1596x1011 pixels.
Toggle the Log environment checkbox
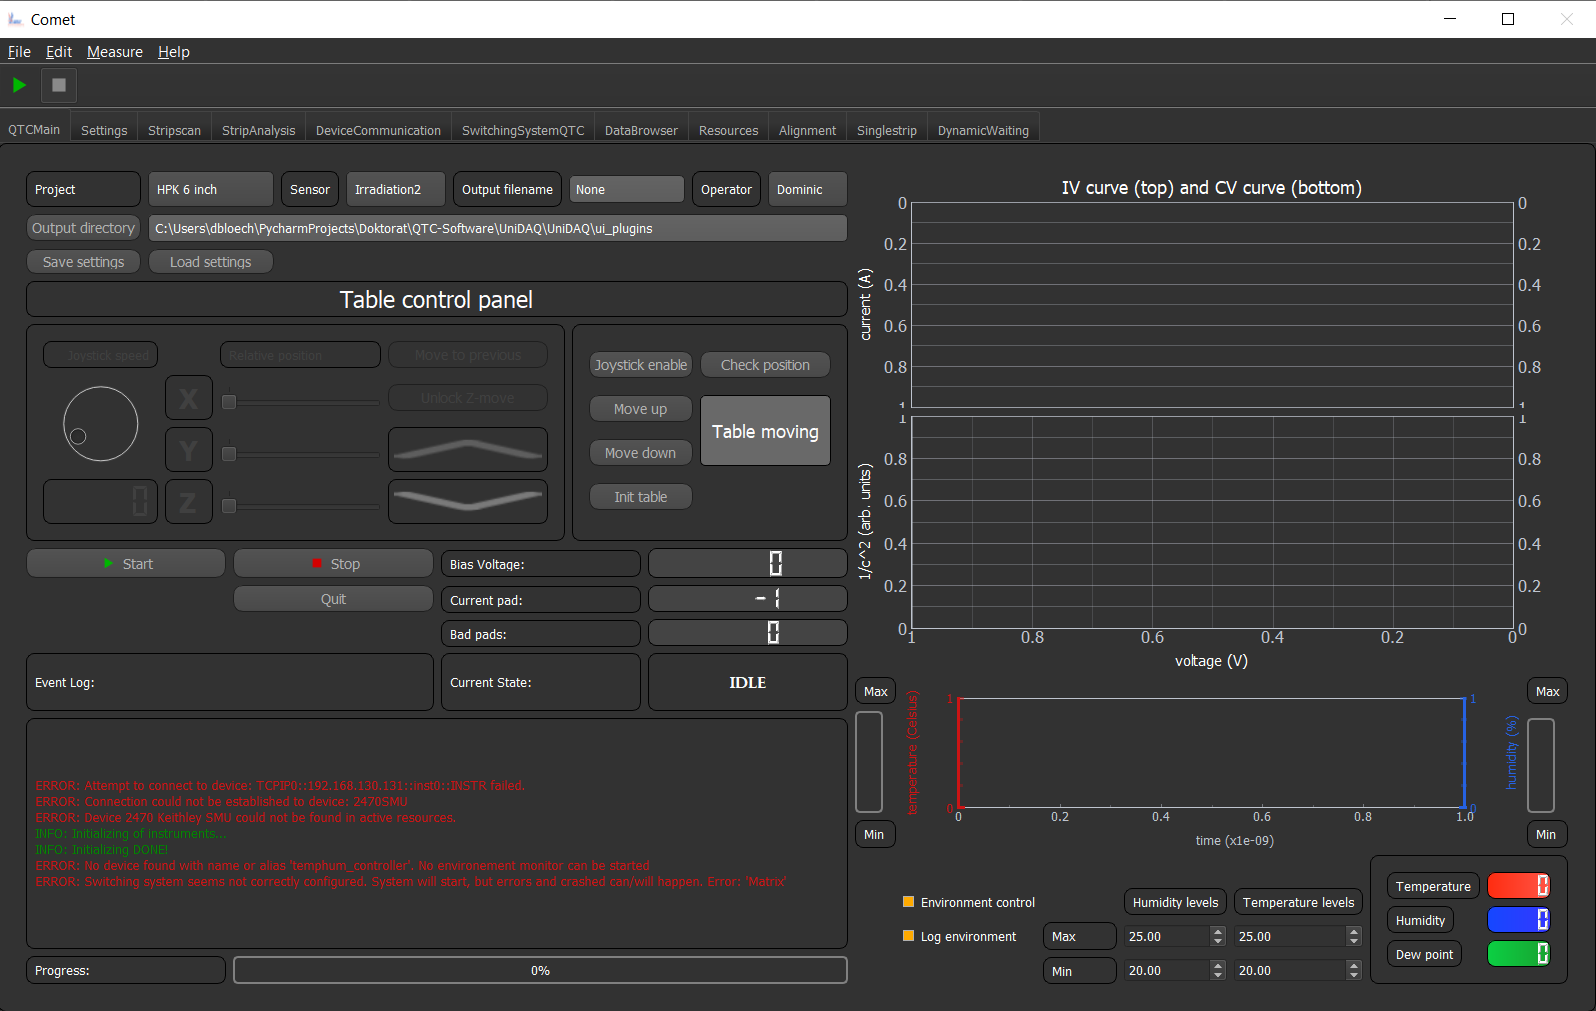(x=909, y=936)
